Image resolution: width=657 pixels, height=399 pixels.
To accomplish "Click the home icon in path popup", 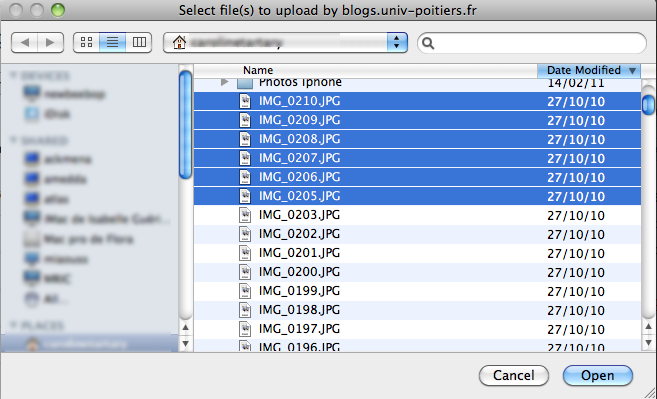I will click(x=179, y=42).
